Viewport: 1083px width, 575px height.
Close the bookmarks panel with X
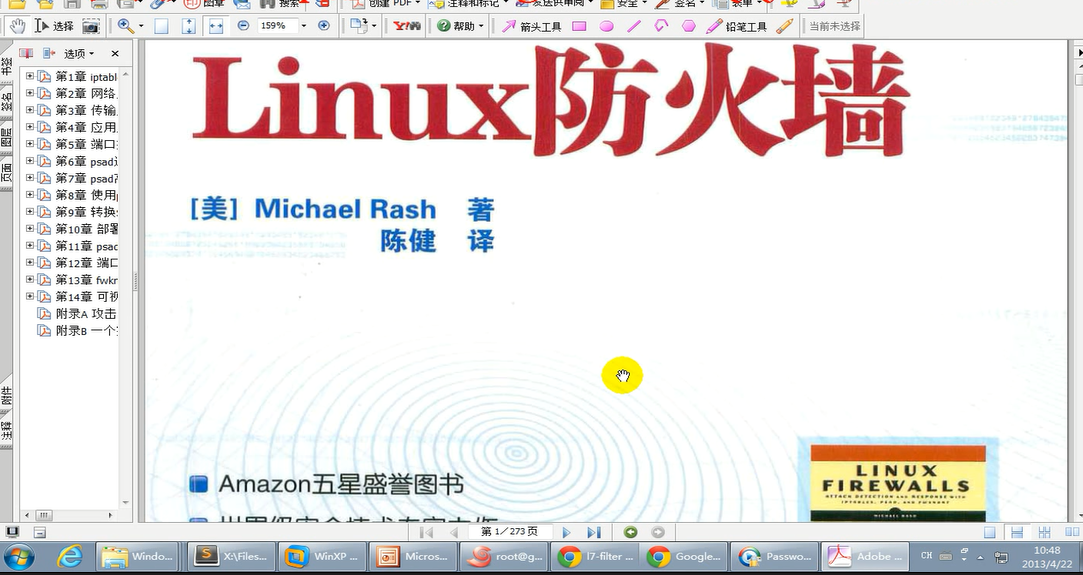(x=115, y=53)
